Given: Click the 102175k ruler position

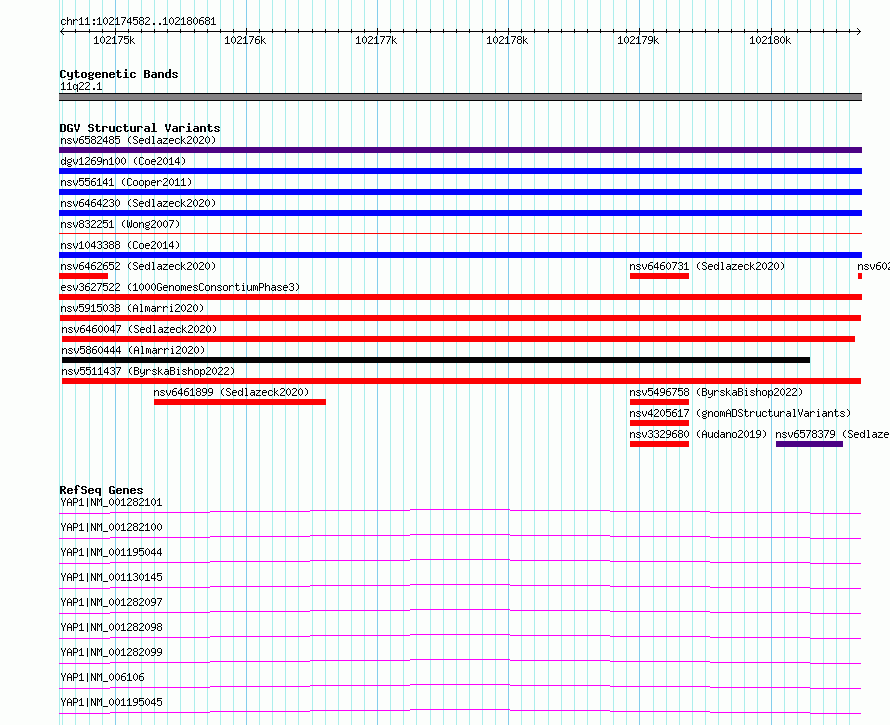Looking at the screenshot, I should 114,40.
